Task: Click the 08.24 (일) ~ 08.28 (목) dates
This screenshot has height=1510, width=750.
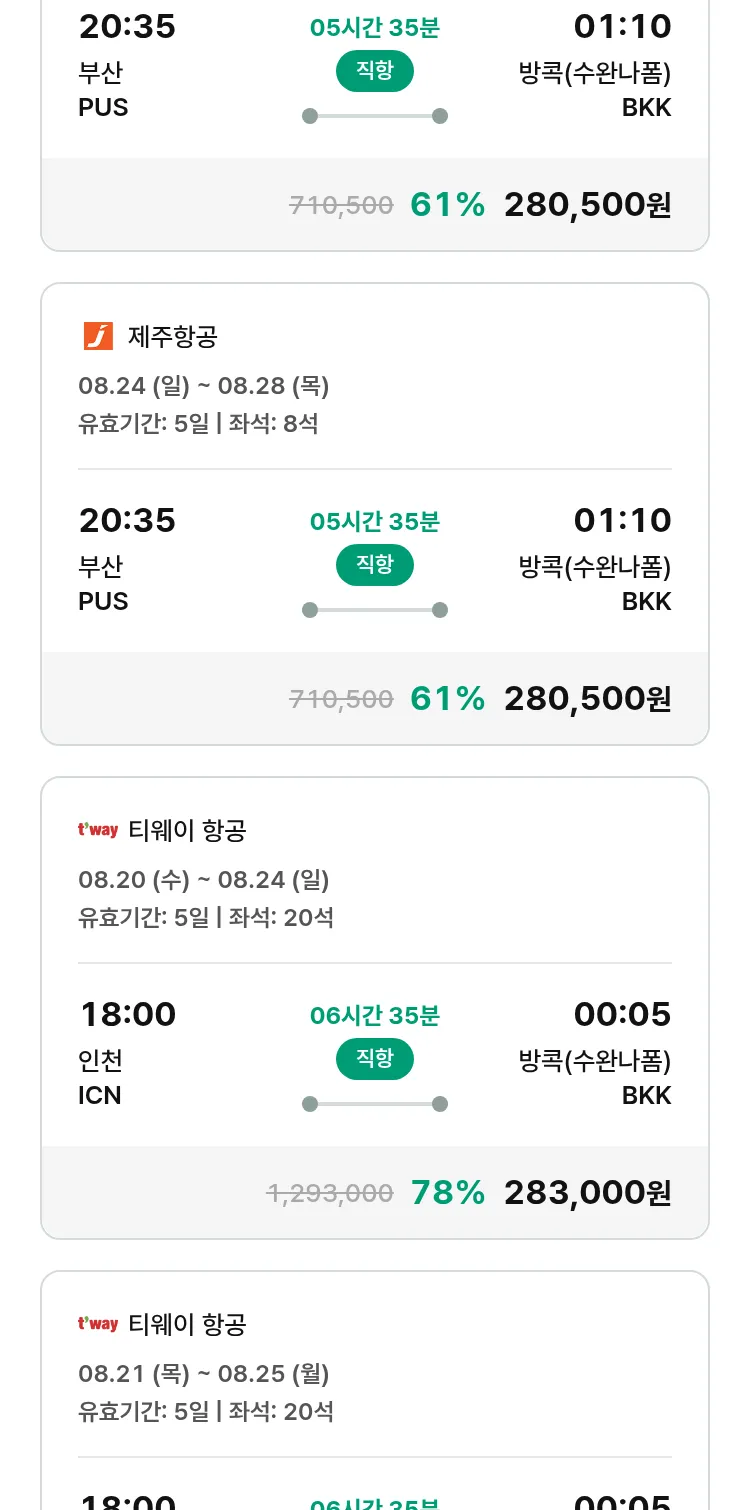Action: pos(204,386)
